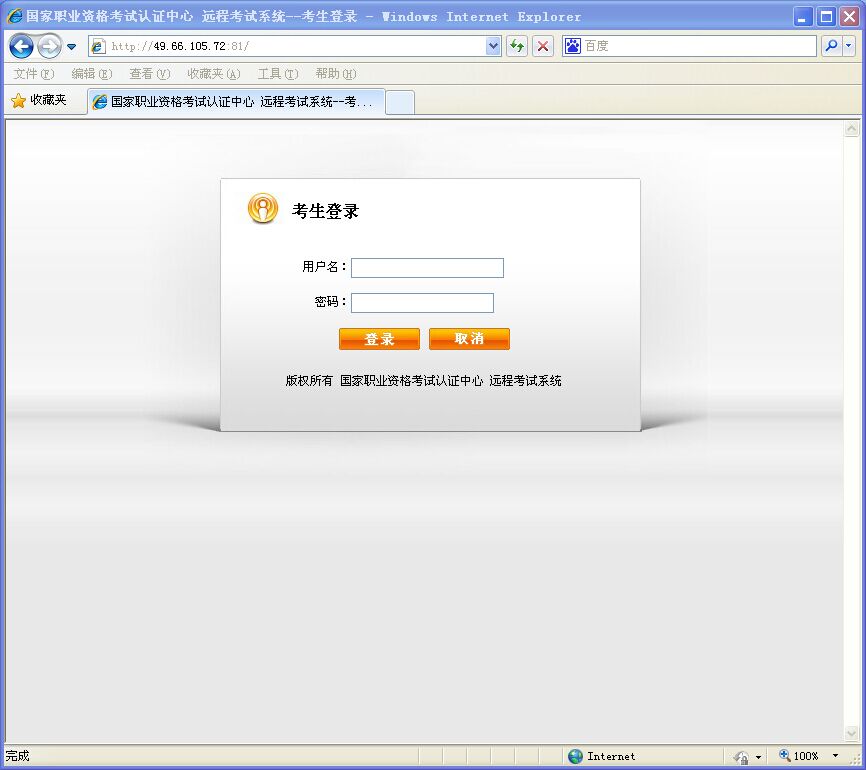Go forward with the Forward arrow button
This screenshot has width=866, height=770.
(50, 46)
